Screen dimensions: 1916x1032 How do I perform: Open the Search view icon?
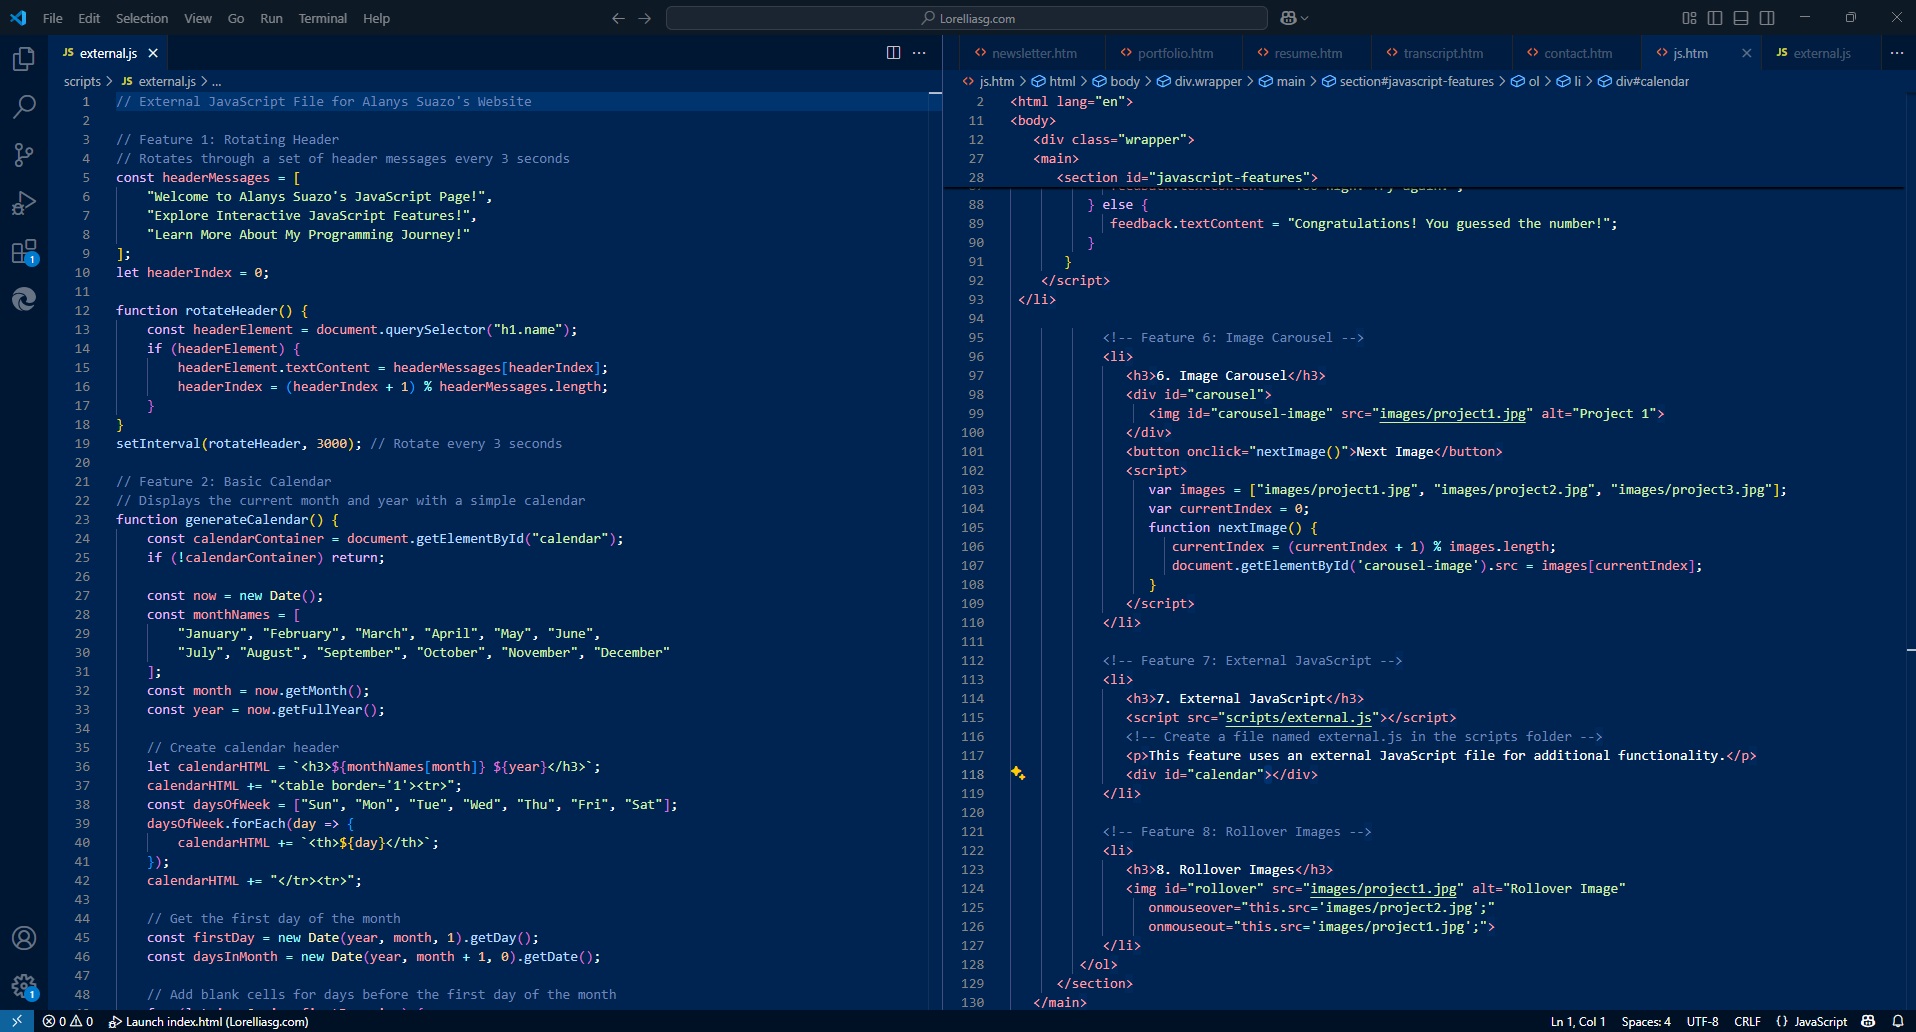(x=24, y=107)
